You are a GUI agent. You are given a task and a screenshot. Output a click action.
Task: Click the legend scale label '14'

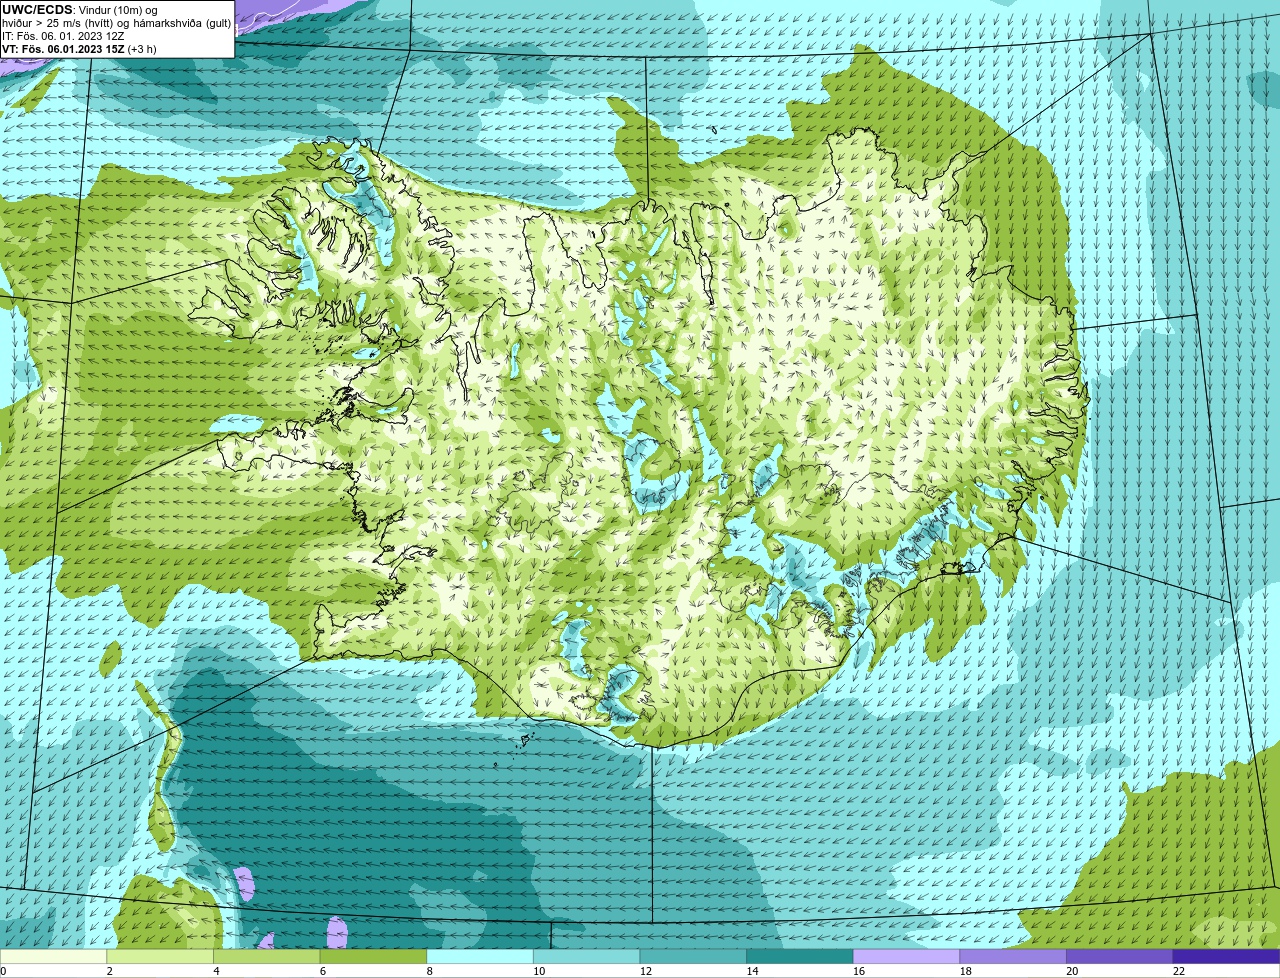752,971
